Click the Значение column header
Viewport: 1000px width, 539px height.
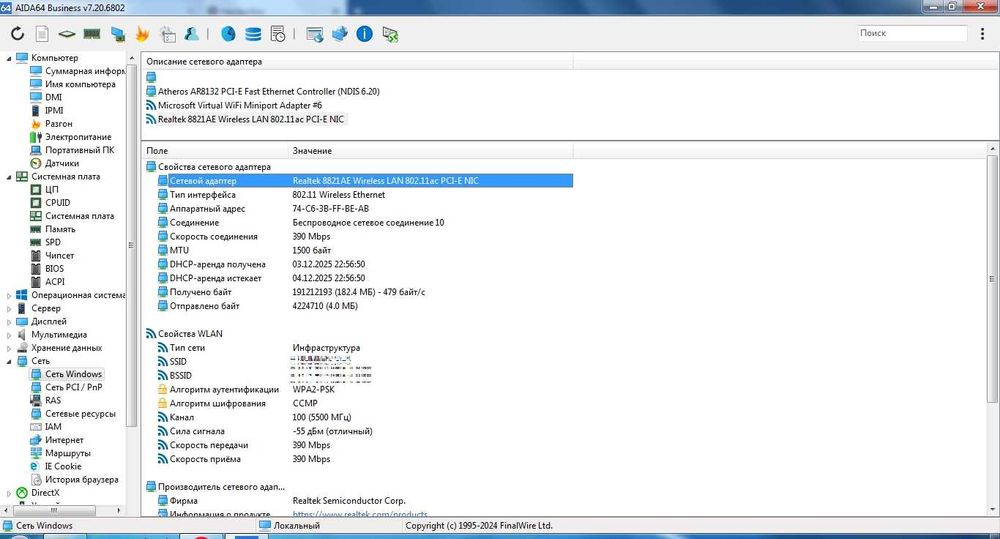[x=430, y=151]
